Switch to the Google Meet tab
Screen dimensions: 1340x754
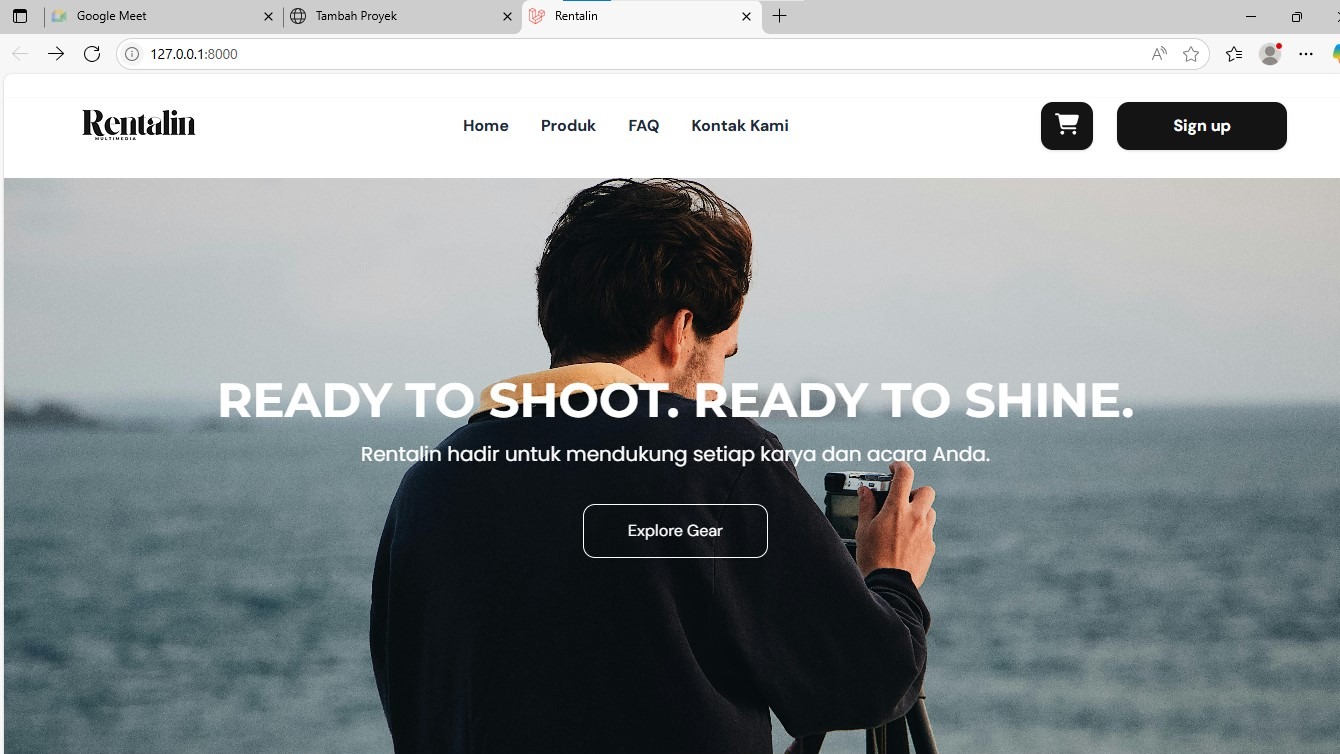[150, 16]
